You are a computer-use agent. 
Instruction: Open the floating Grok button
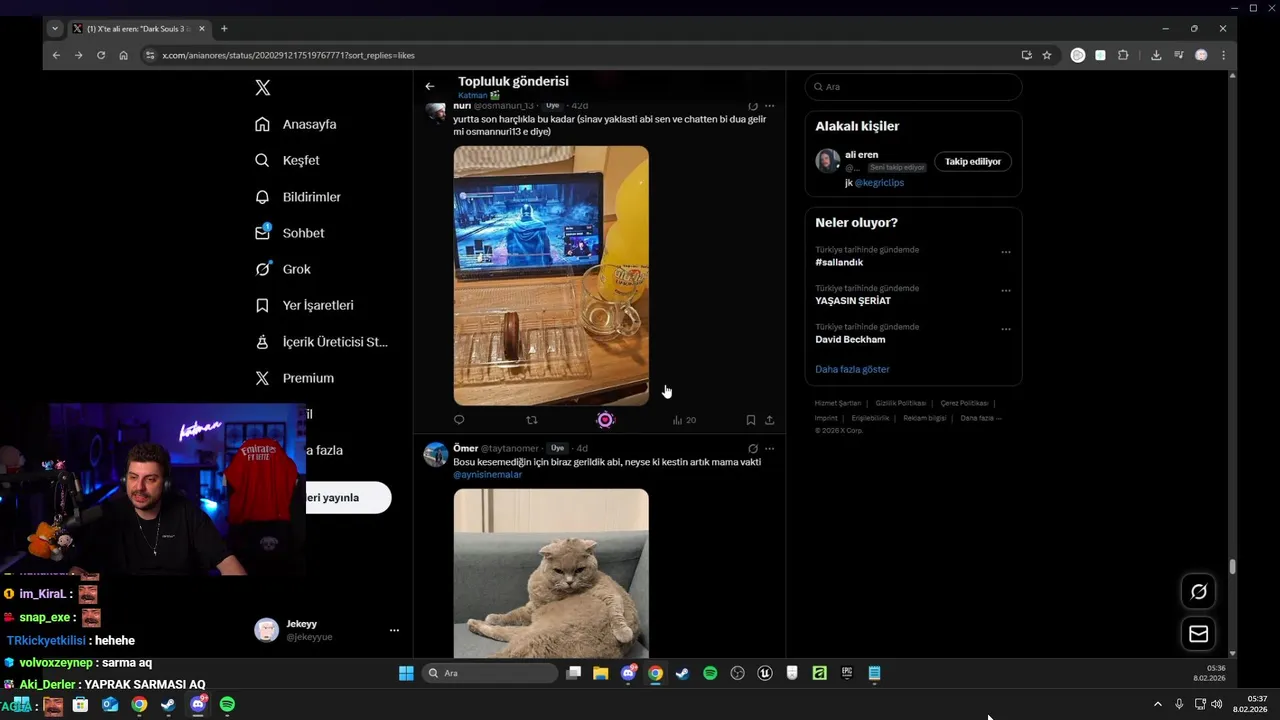click(x=1198, y=592)
